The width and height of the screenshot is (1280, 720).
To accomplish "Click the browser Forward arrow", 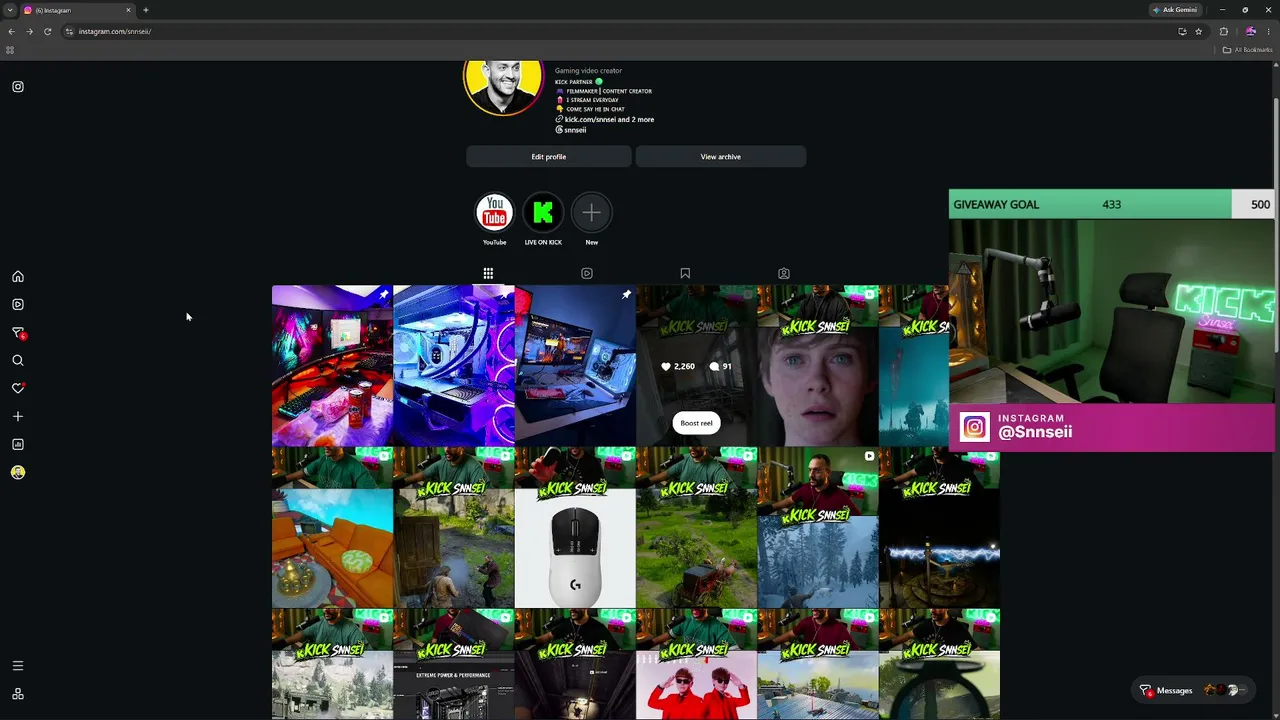I will click(29, 31).
